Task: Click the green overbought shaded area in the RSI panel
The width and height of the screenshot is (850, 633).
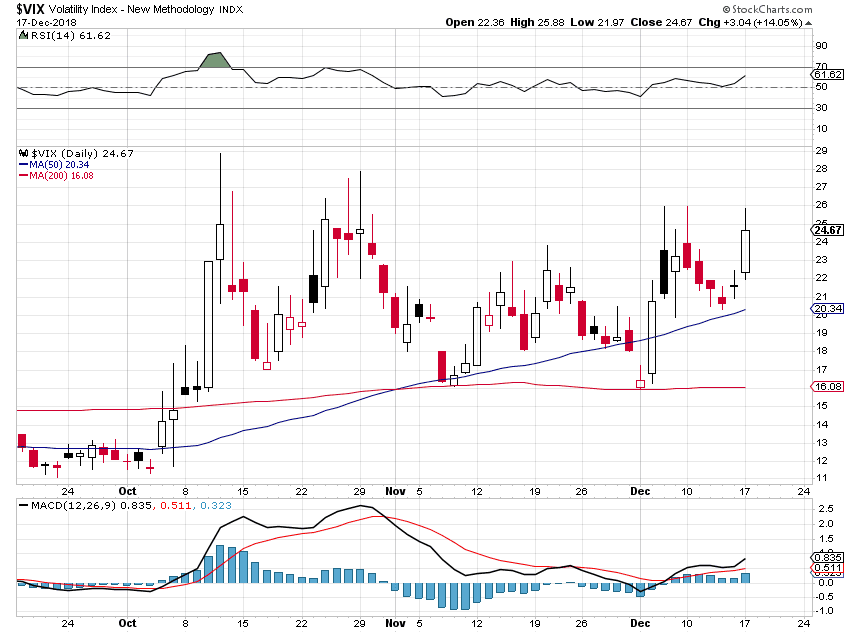Action: [x=215, y=61]
